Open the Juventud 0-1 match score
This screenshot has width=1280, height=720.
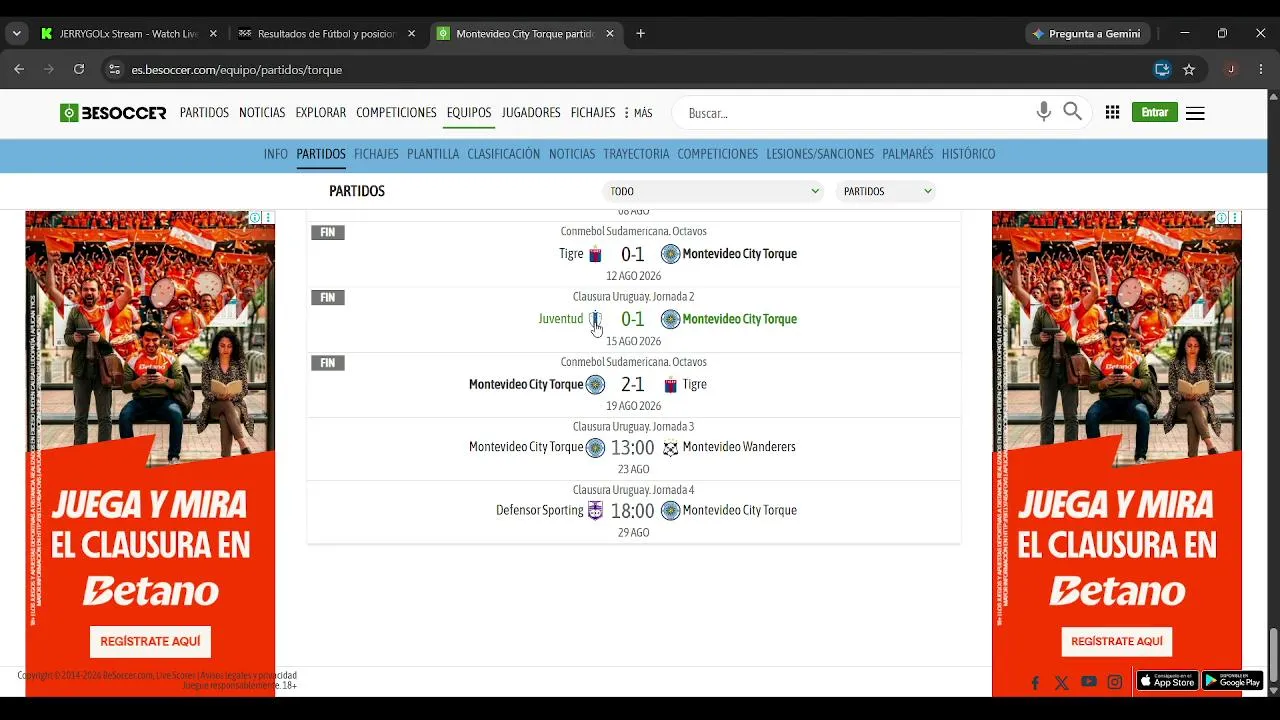pyautogui.click(x=632, y=319)
